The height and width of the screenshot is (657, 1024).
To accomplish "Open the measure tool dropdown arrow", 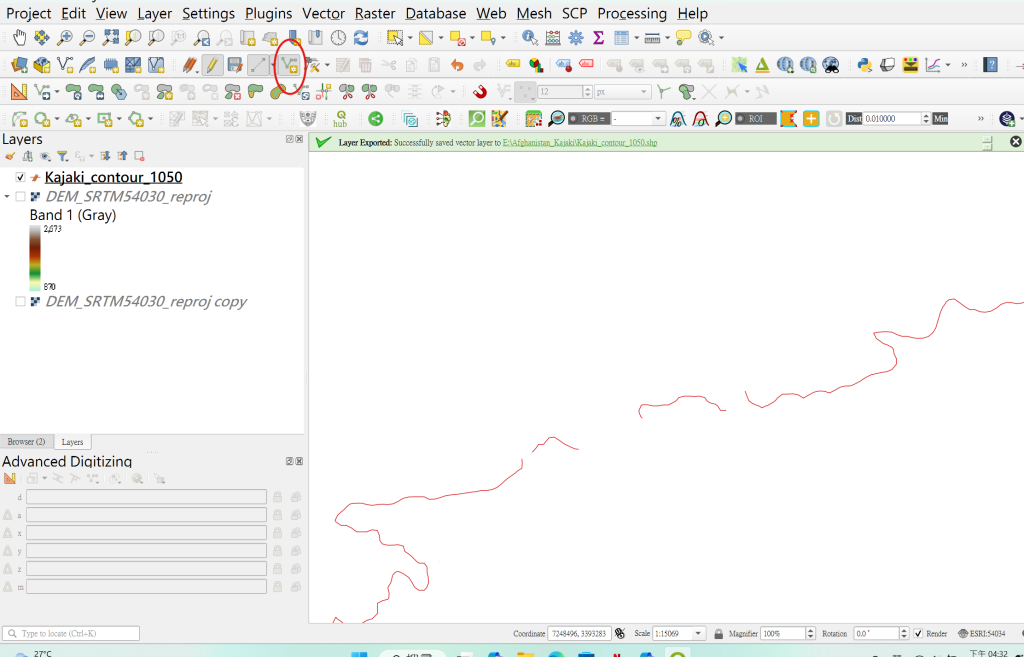I will coord(667,38).
